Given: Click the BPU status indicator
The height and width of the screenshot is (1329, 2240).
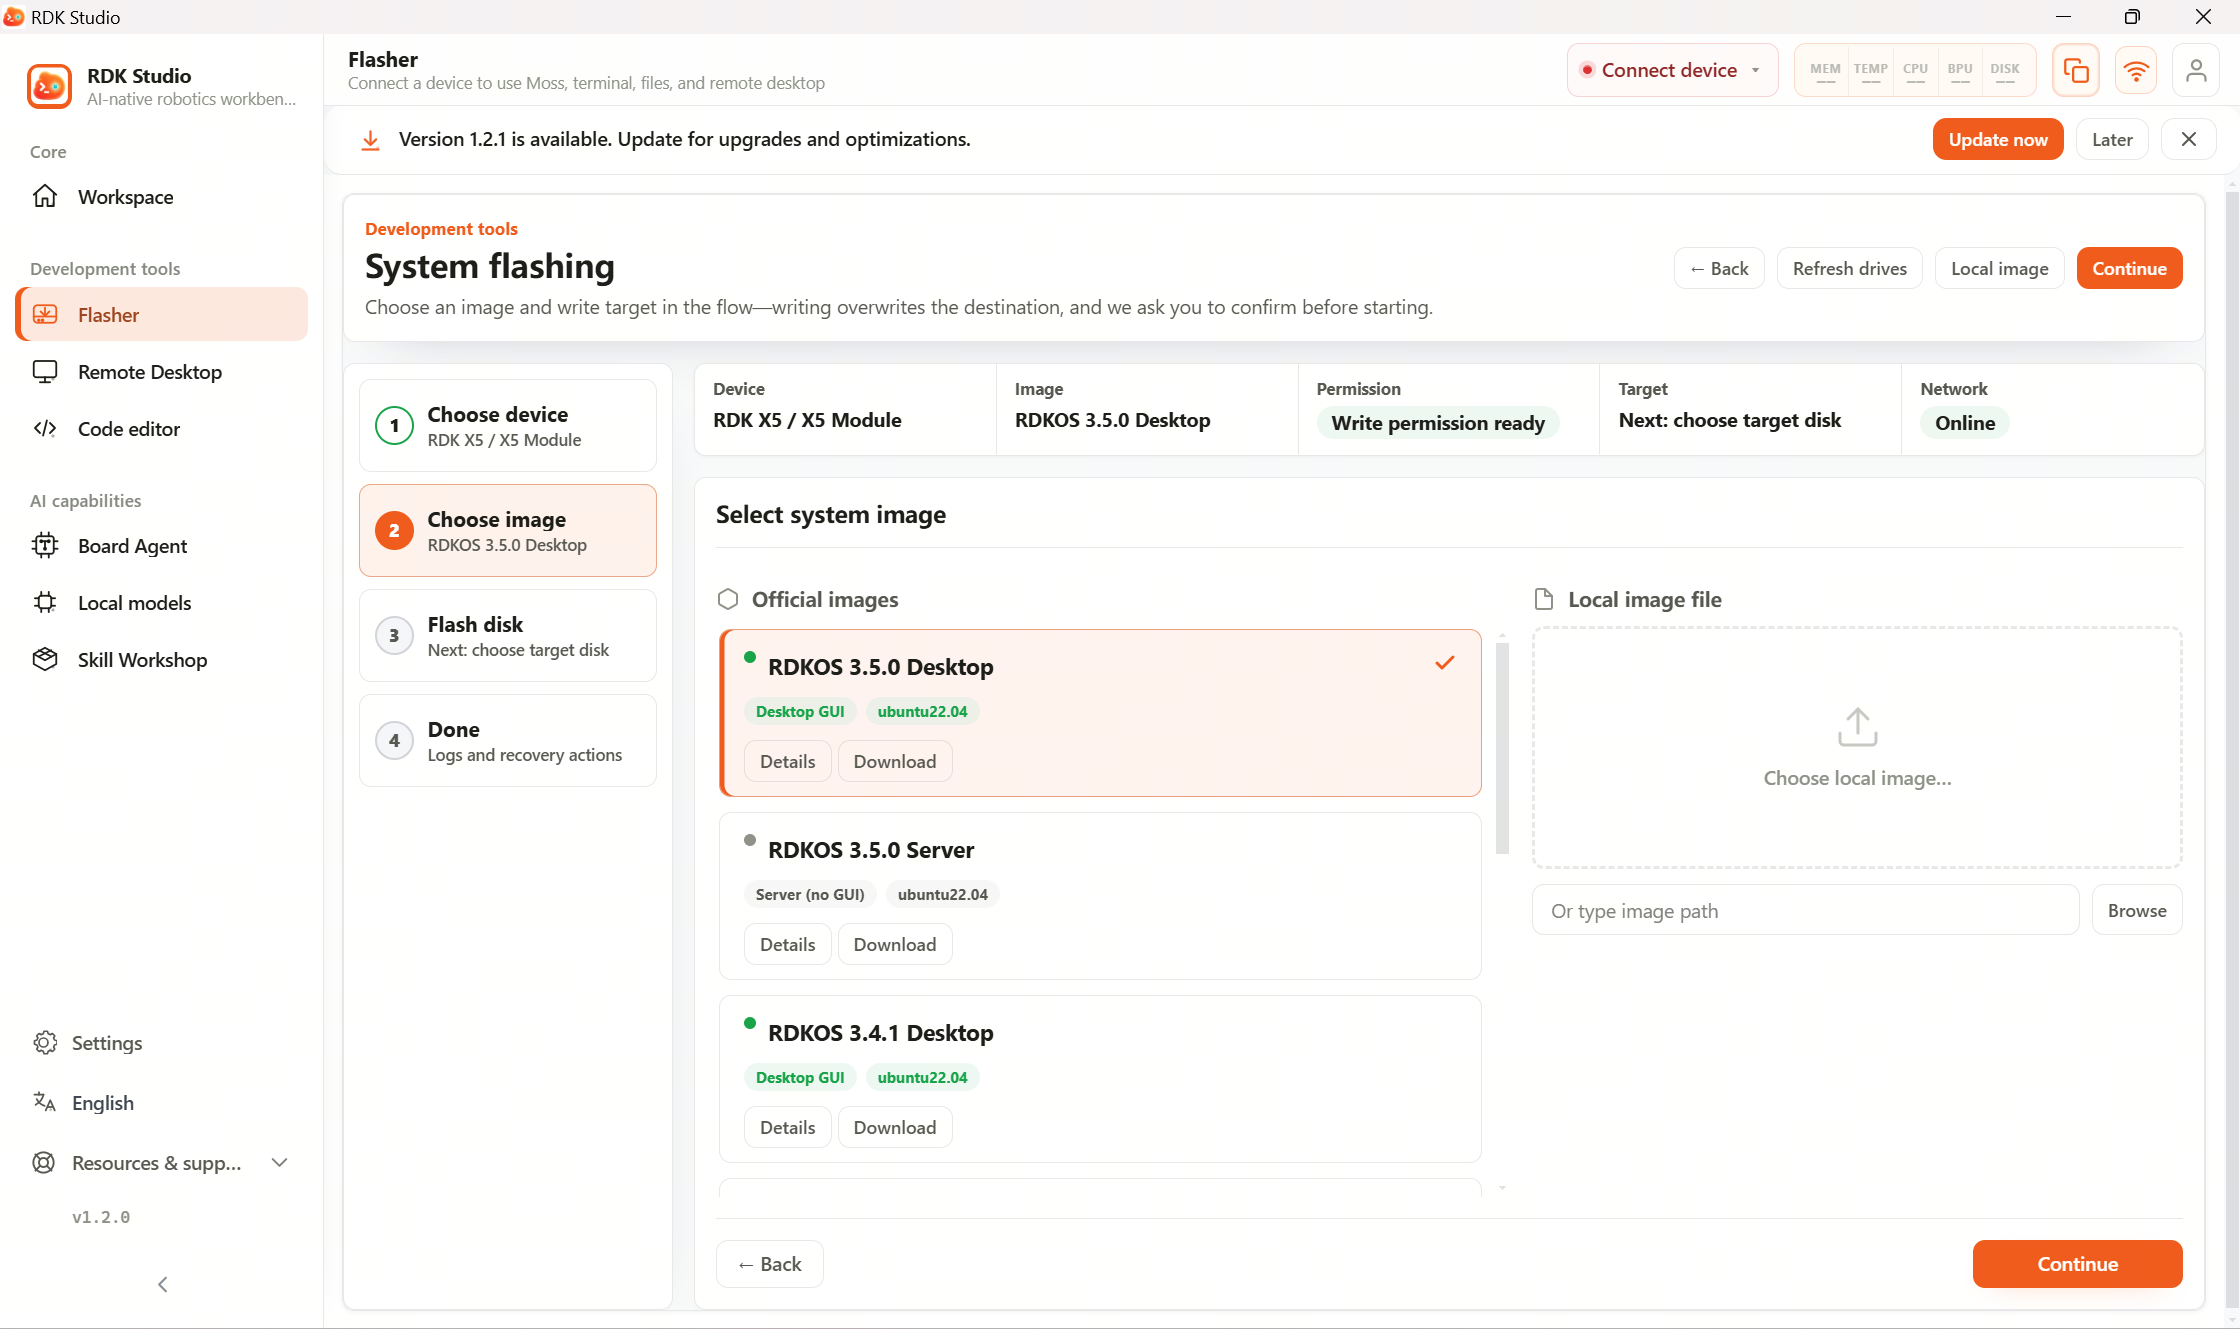Looking at the screenshot, I should (1960, 71).
